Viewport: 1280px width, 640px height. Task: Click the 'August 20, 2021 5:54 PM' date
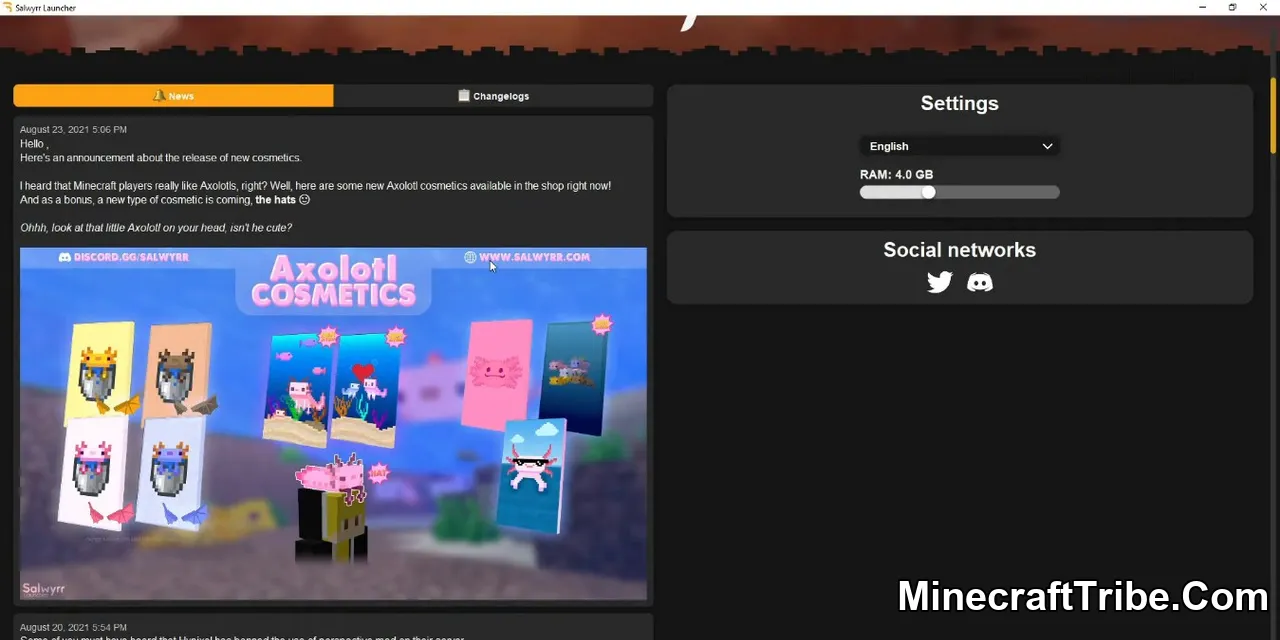73,628
